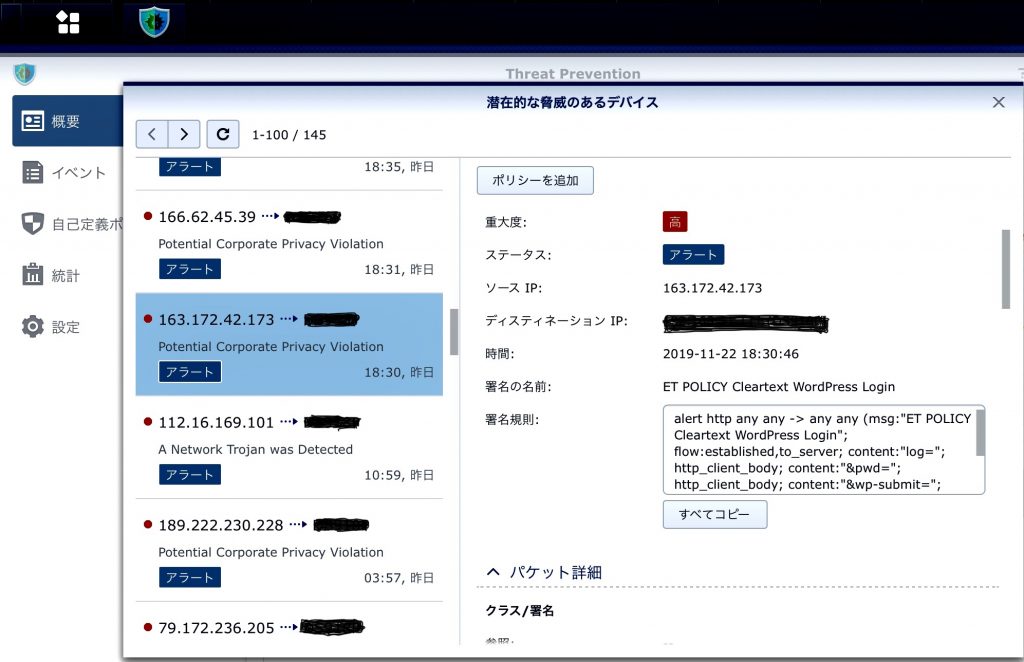Click the アラート badge at 03:57
Image resolution: width=1024 pixels, height=662 pixels.
tap(189, 578)
